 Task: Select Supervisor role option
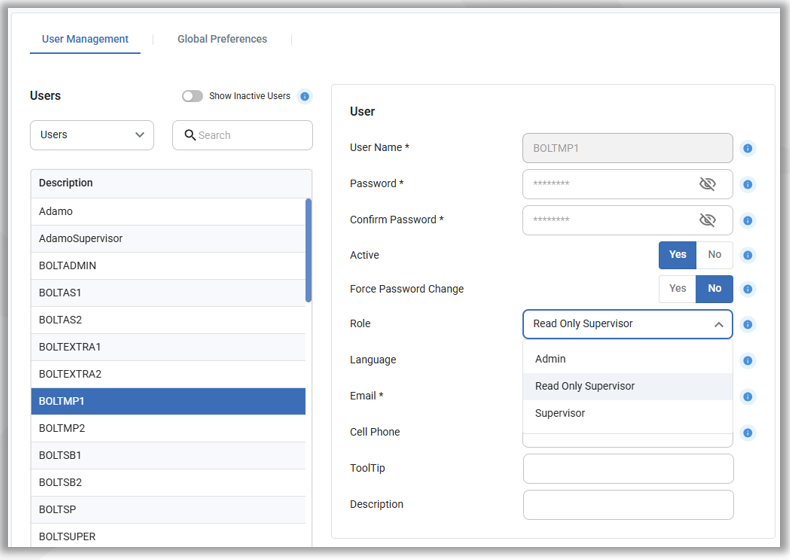tap(560, 413)
